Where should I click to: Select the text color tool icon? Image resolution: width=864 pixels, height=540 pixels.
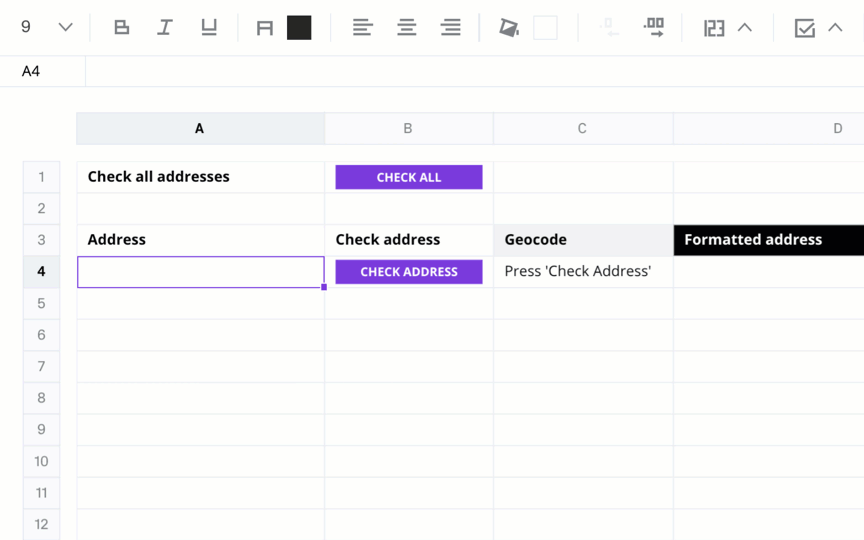pyautogui.click(x=265, y=28)
